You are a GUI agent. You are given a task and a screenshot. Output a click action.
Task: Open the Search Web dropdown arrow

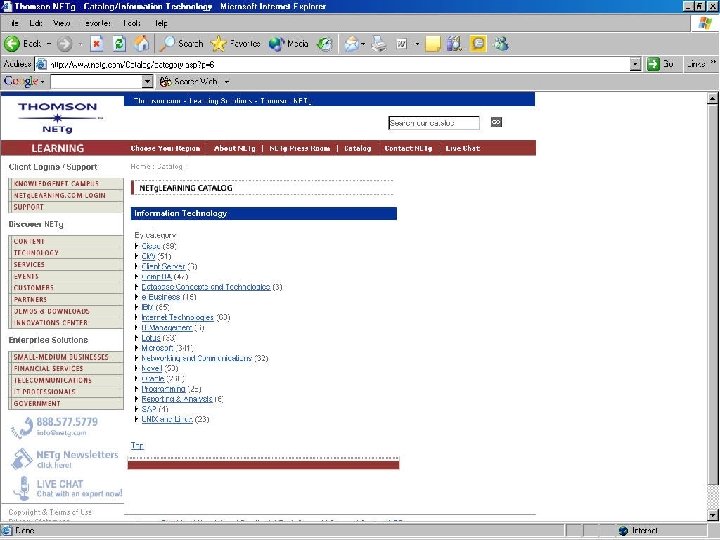coord(227,82)
